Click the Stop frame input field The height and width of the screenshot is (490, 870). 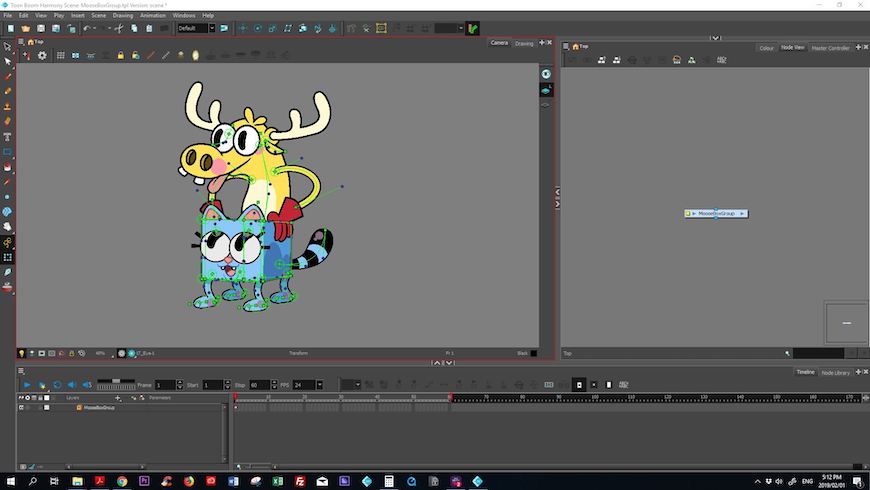tap(259, 385)
